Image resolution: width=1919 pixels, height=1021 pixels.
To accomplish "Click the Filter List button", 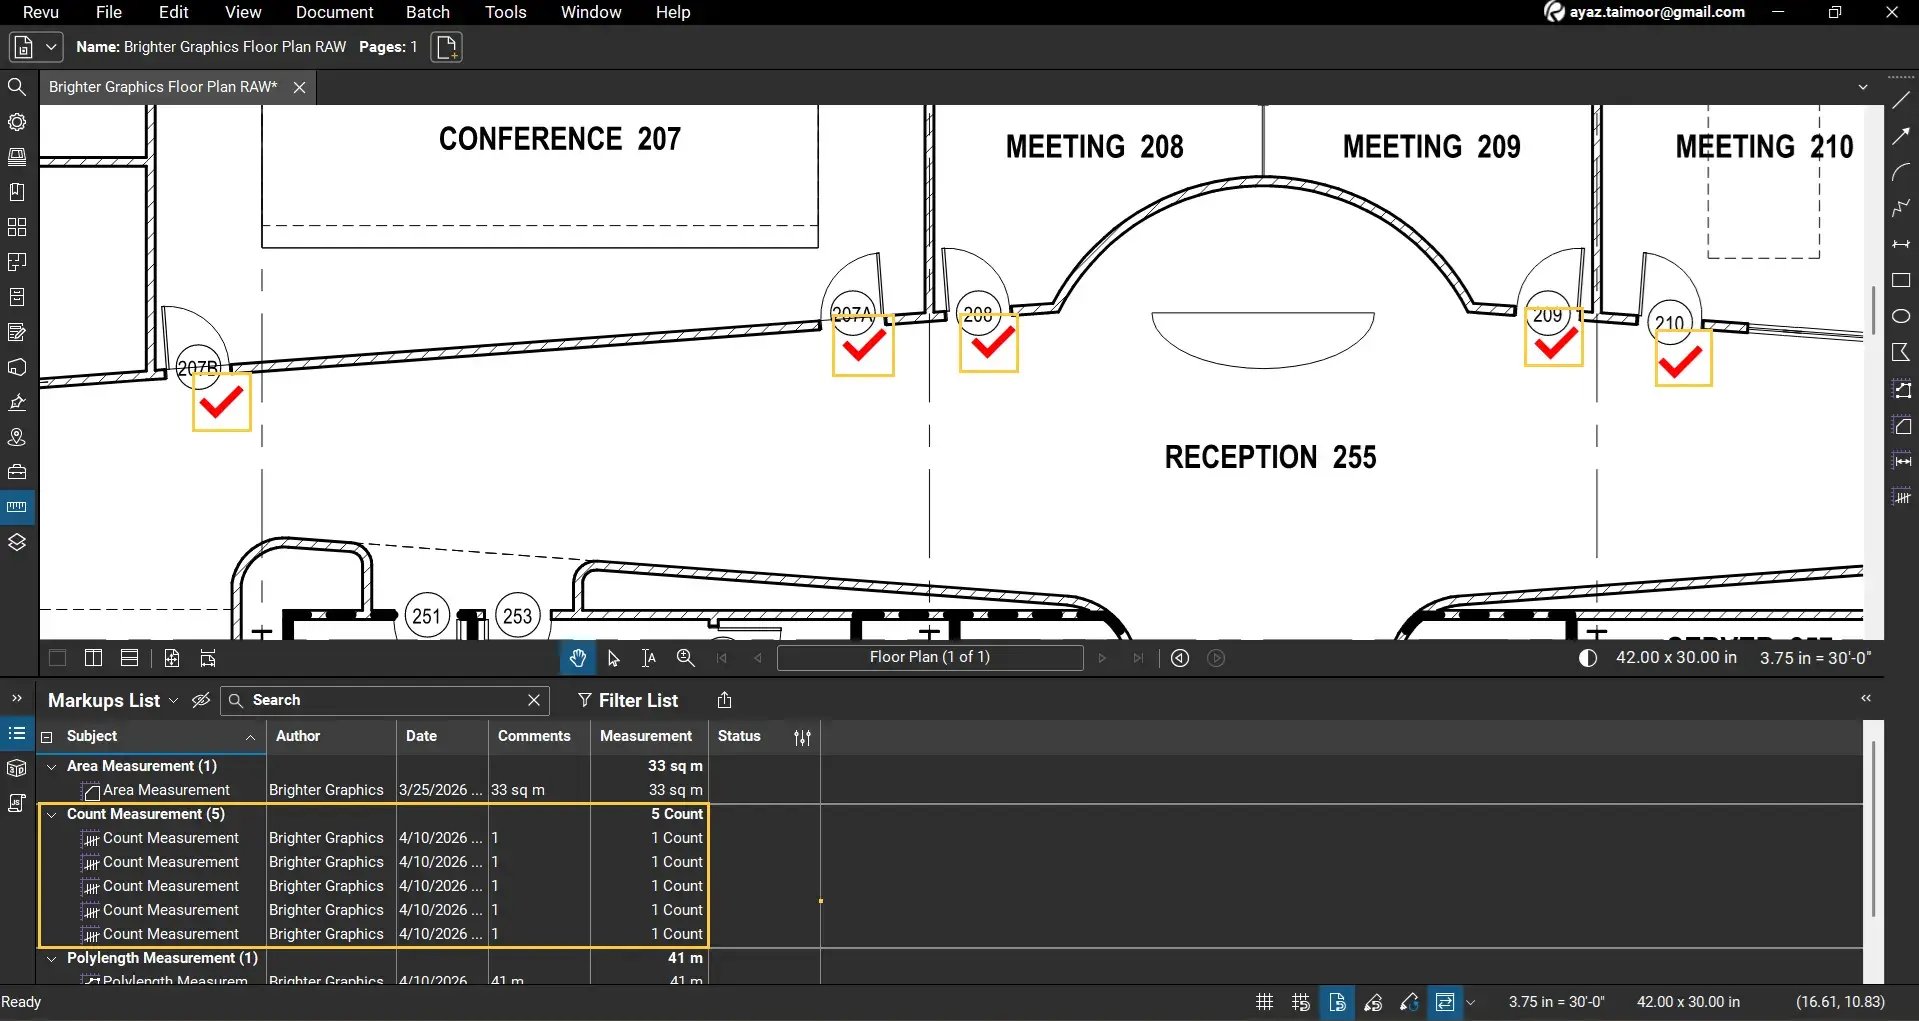I will [x=628, y=700].
